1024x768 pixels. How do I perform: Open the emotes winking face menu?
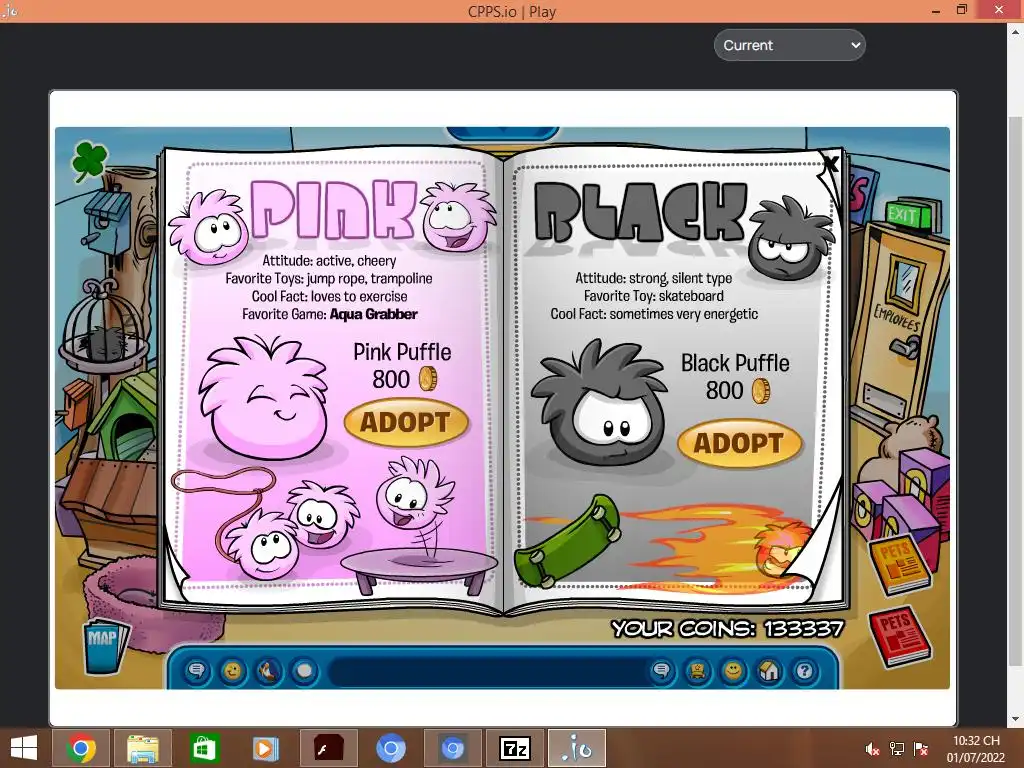point(232,671)
